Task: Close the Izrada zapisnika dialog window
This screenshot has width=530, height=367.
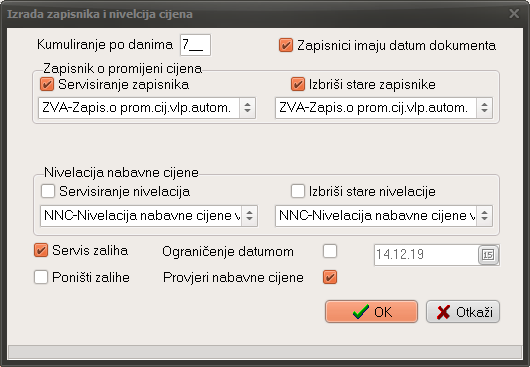Action: click(514, 14)
